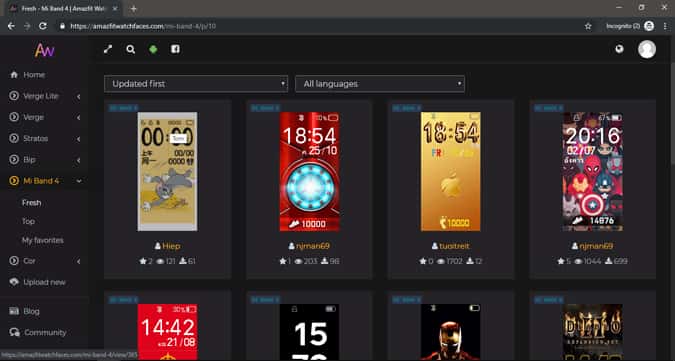Click the green Android icon in toolbar
Screen dimensions: 675x361
153,49
